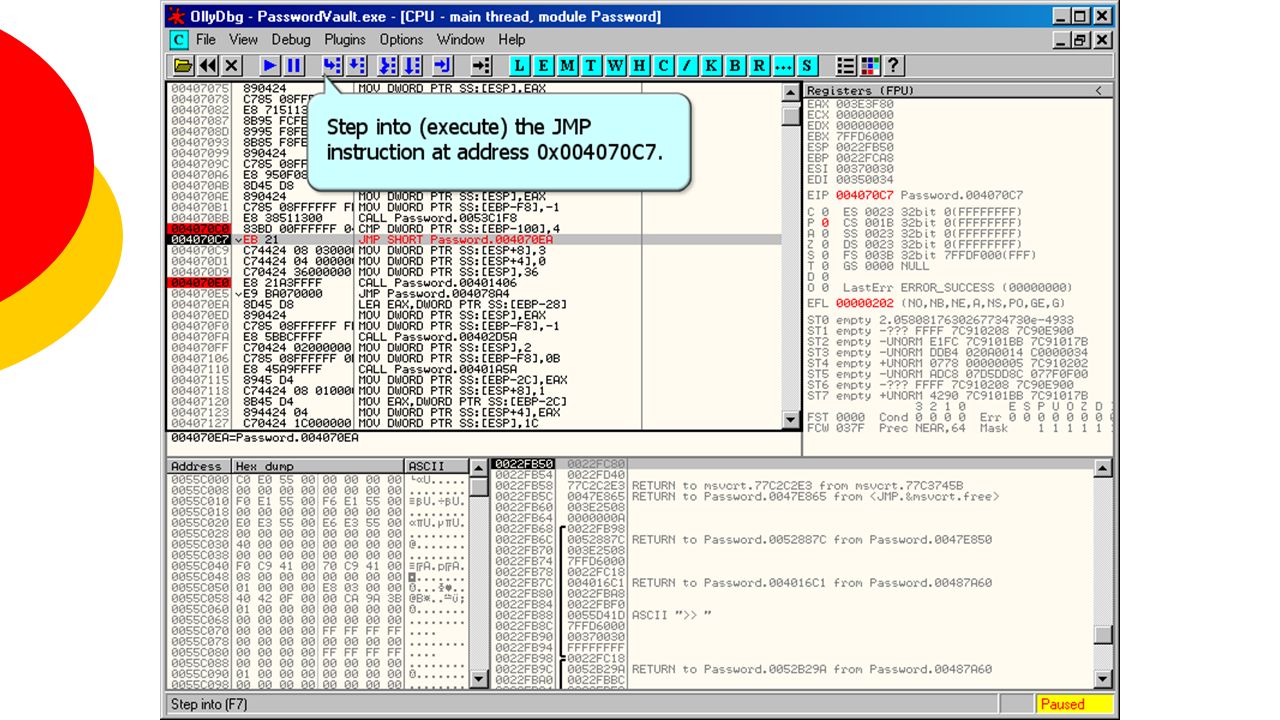
Task: Click the dump pane's scroll down arrow
Action: 479,679
